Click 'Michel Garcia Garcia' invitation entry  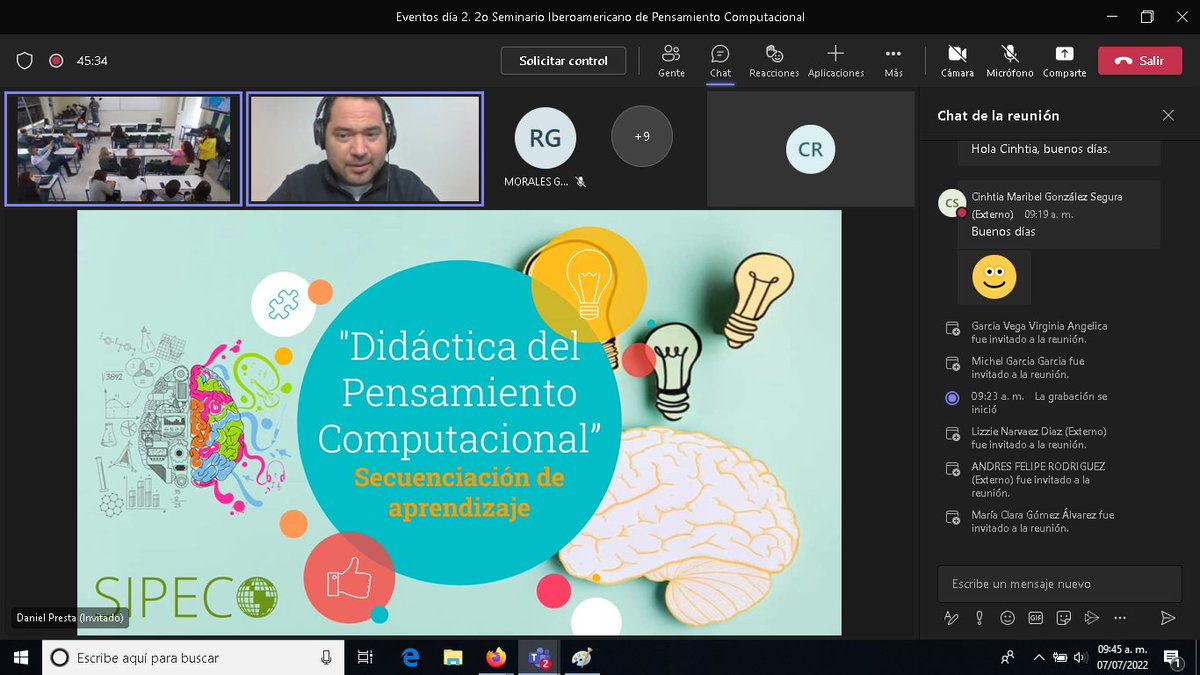(1027, 367)
